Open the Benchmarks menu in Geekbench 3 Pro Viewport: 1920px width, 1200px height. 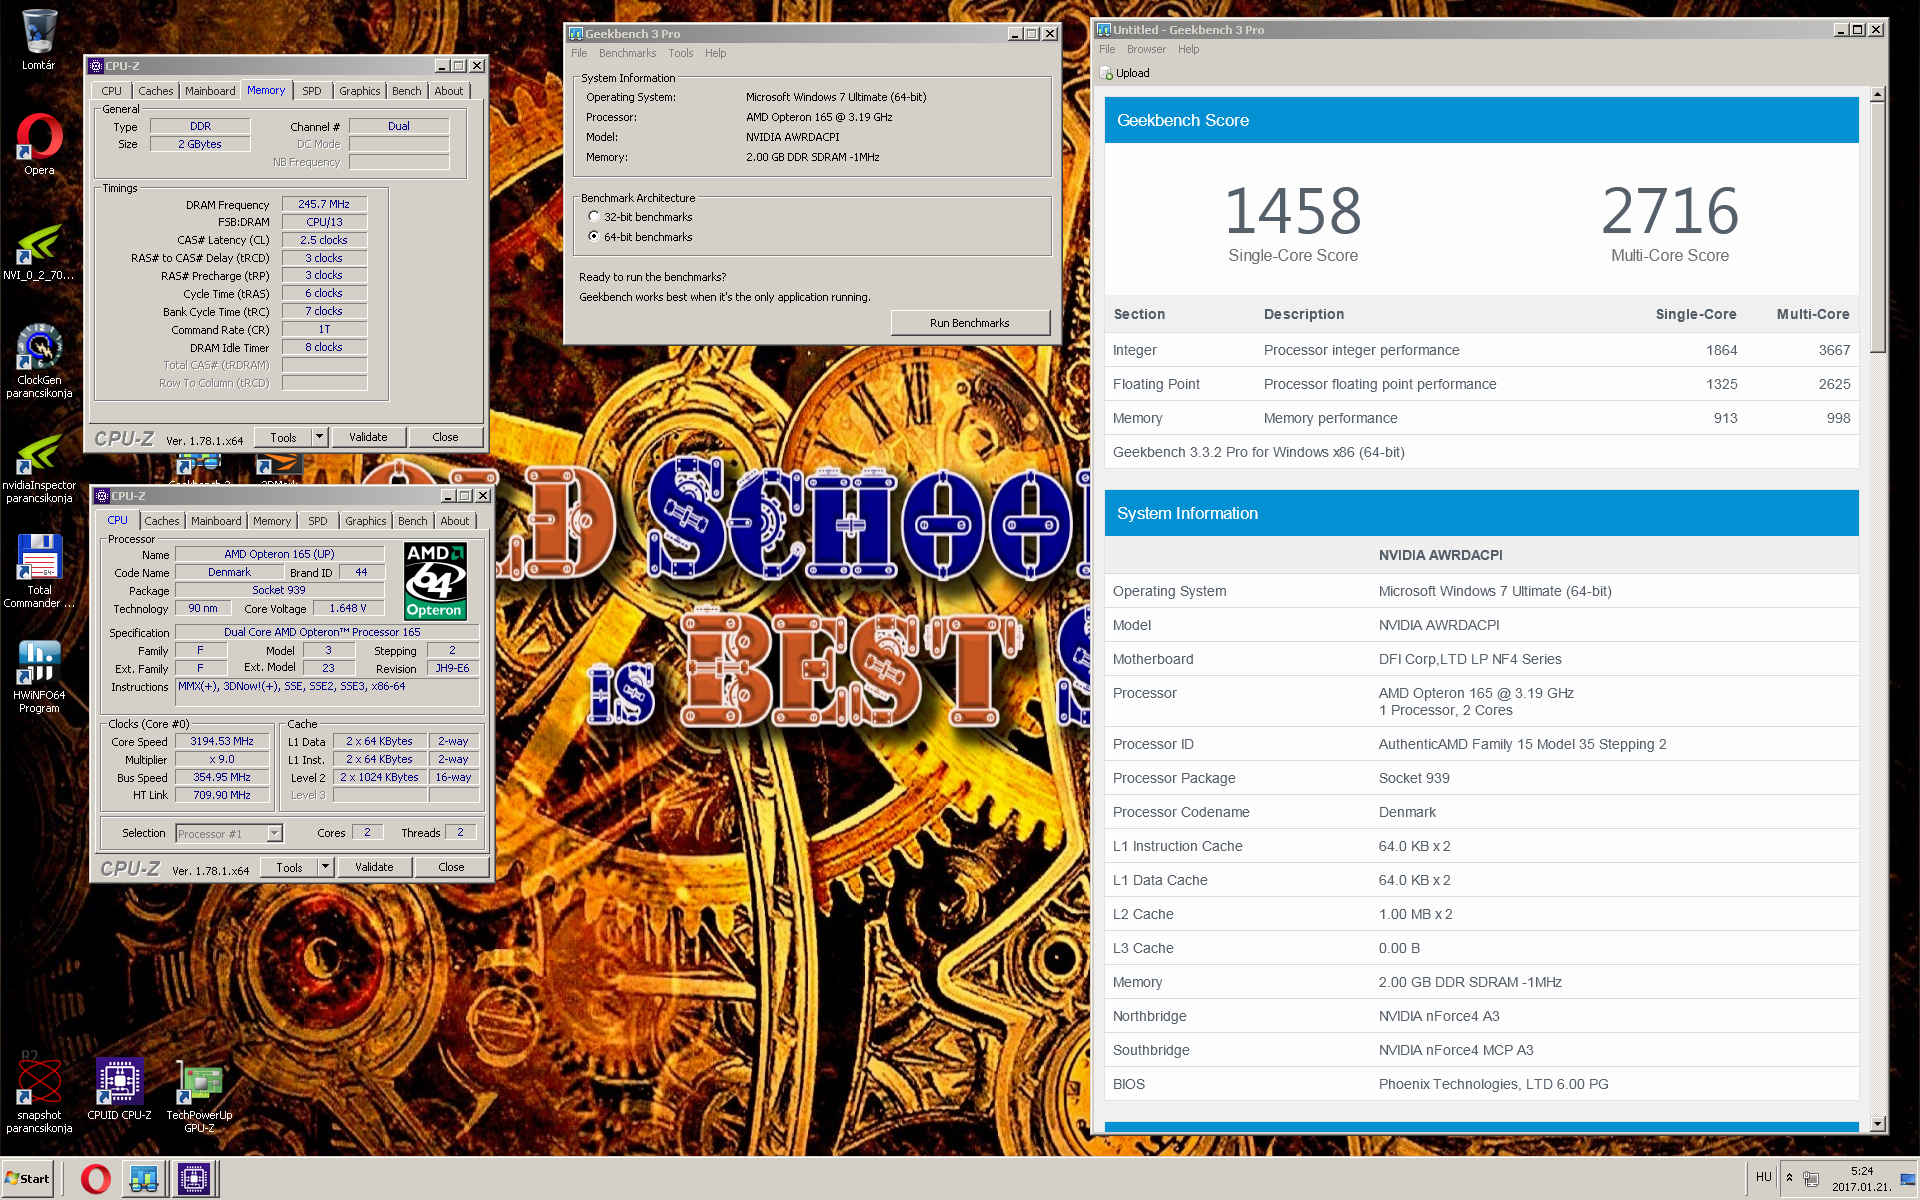(627, 54)
